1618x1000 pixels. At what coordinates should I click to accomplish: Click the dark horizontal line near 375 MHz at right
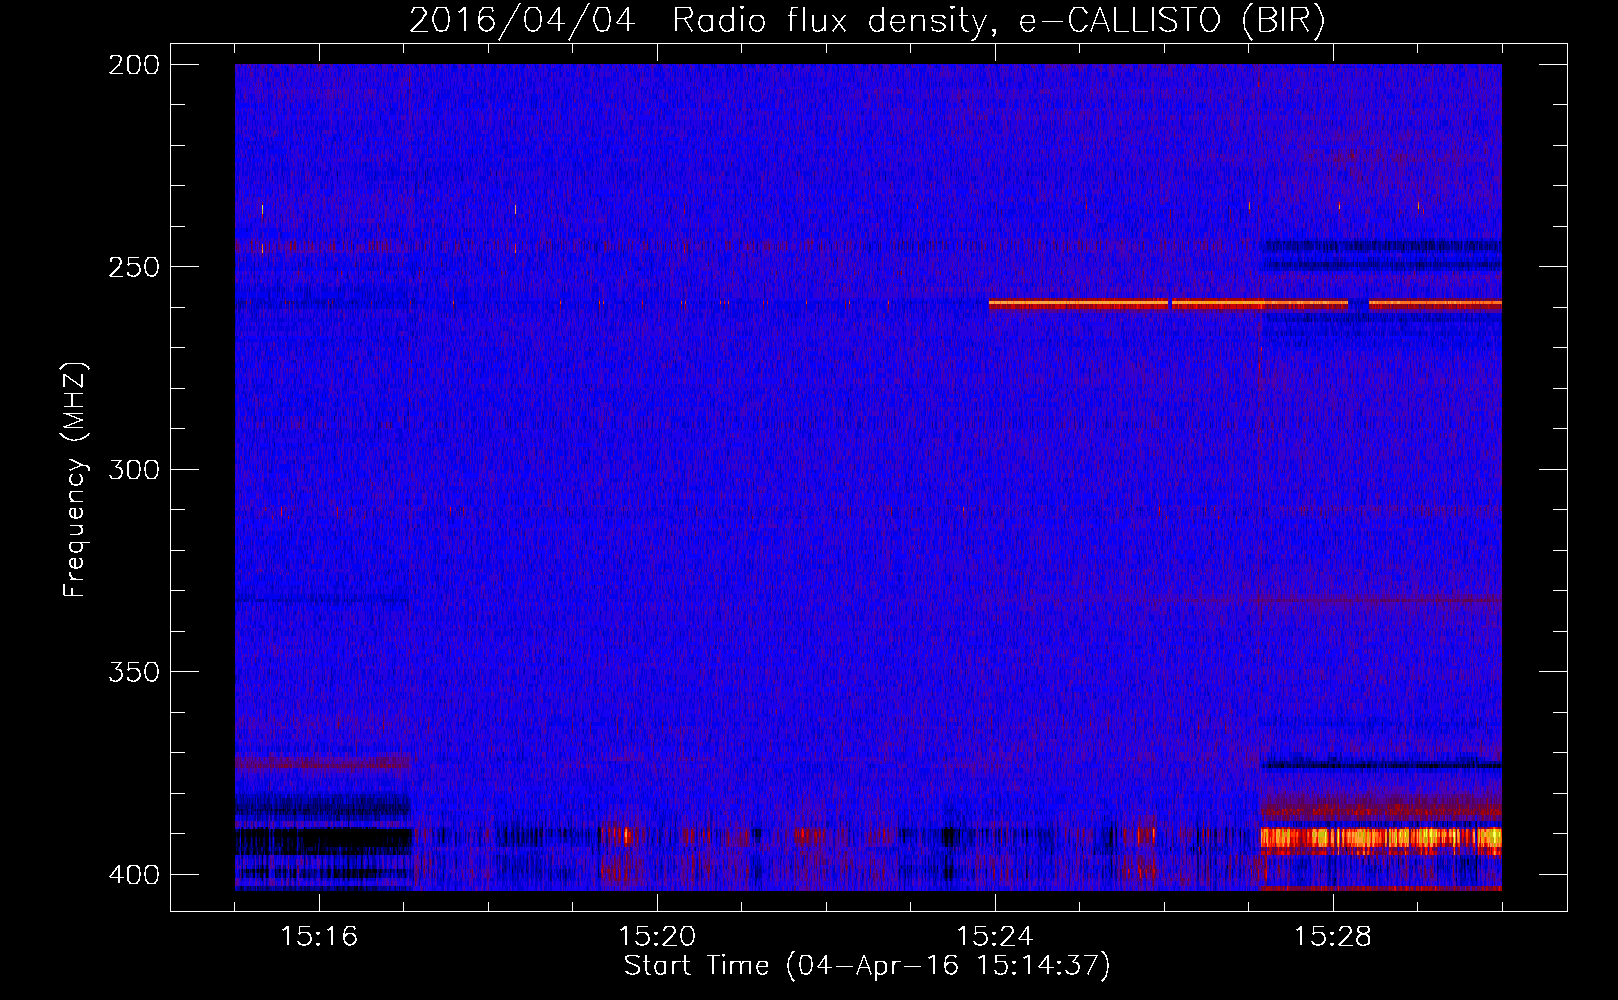tap(1381, 765)
